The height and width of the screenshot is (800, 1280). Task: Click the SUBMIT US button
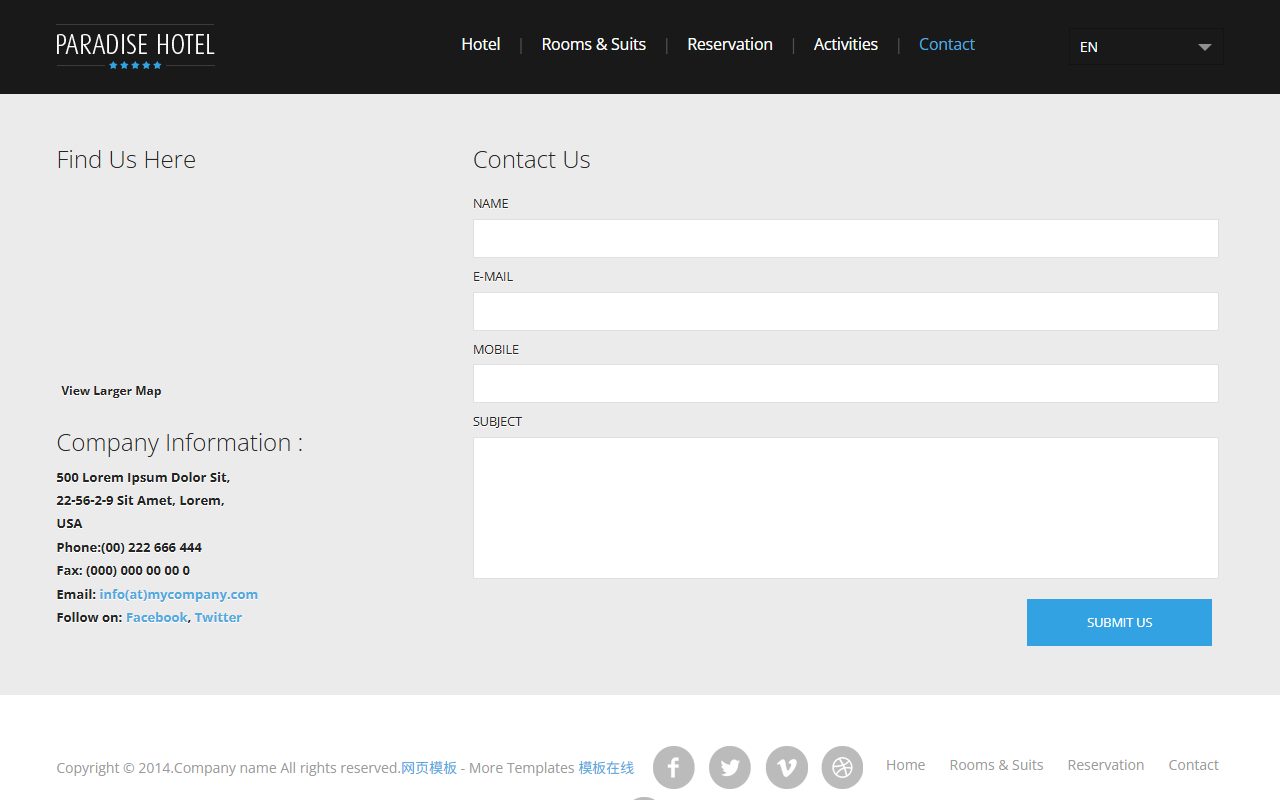click(1119, 622)
